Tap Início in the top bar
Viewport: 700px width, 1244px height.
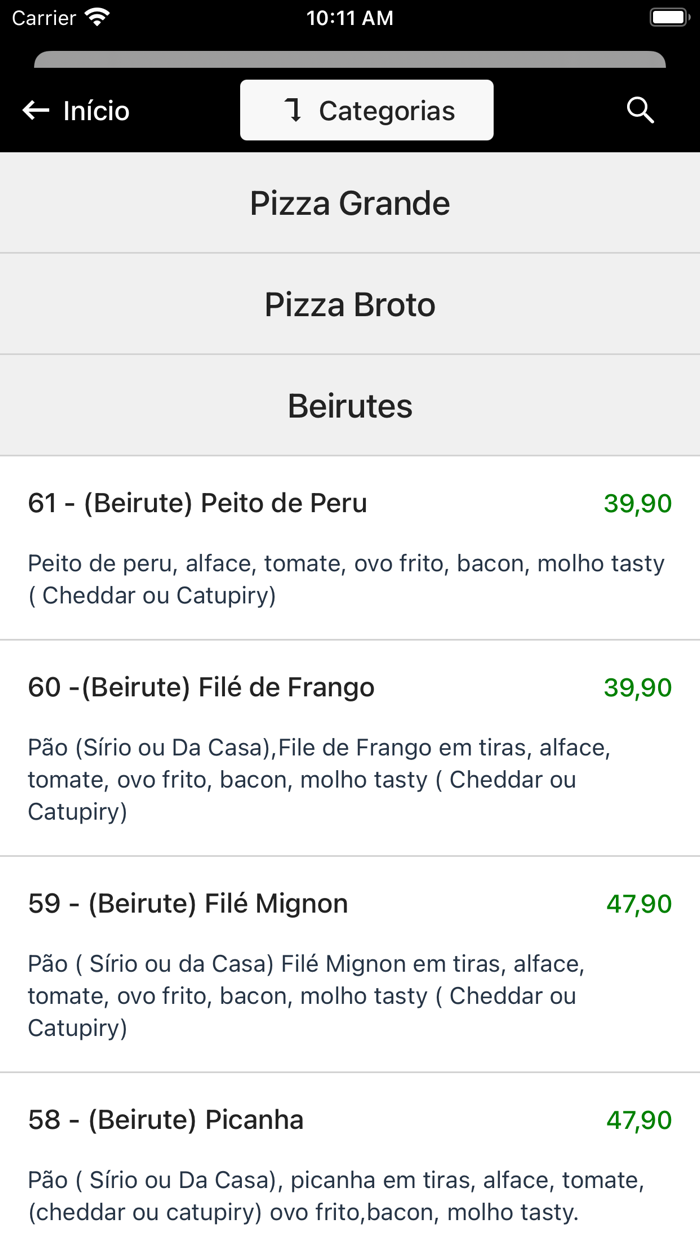click(95, 110)
